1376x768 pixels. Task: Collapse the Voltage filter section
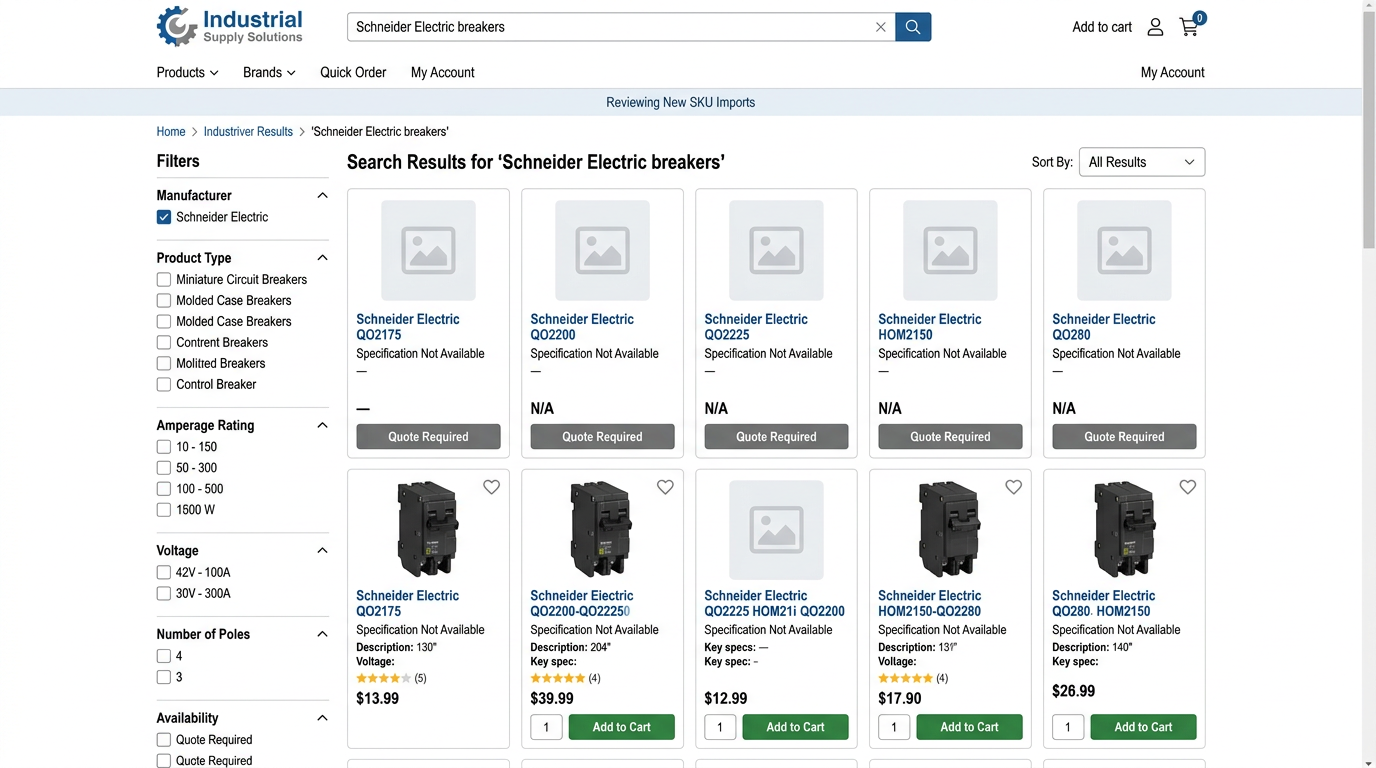click(x=322, y=551)
